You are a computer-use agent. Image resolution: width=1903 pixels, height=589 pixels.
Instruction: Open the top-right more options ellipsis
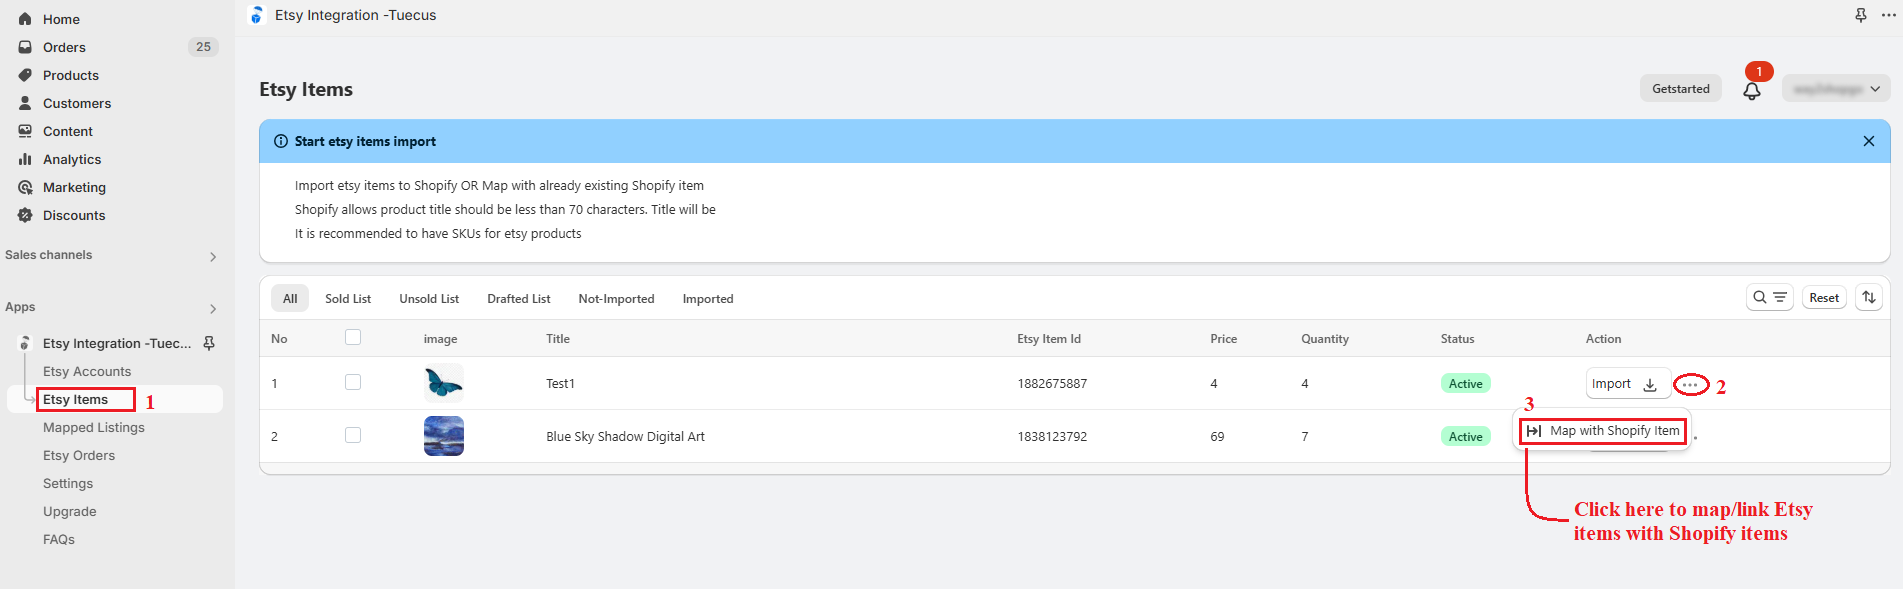pos(1889,15)
